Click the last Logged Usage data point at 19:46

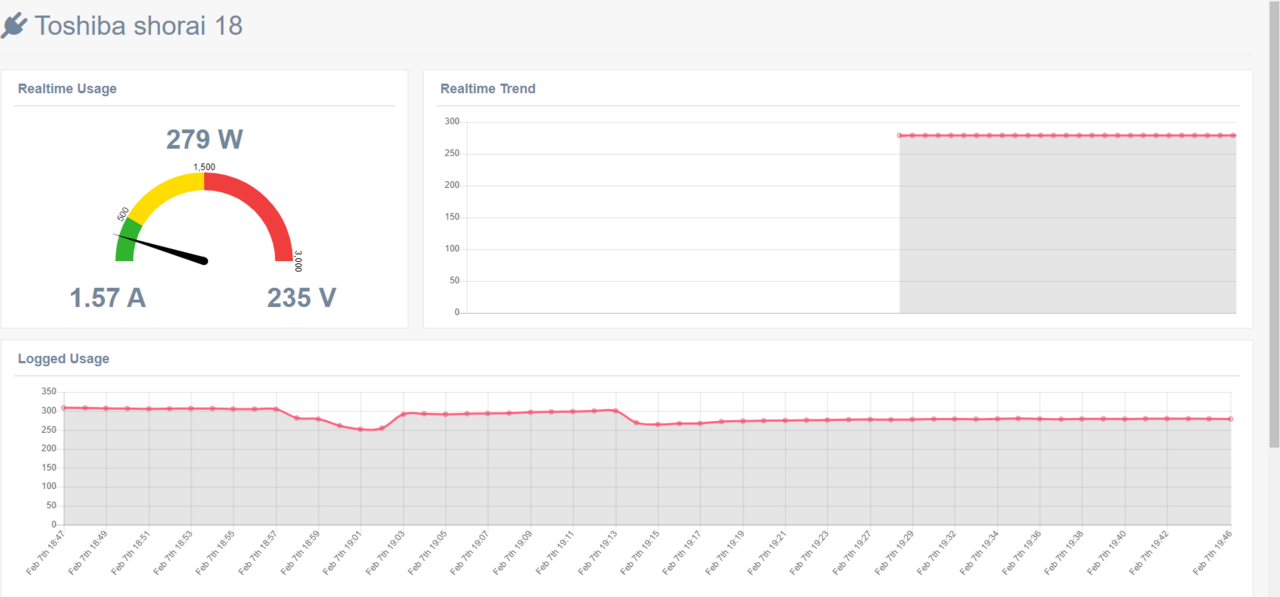[1231, 419]
